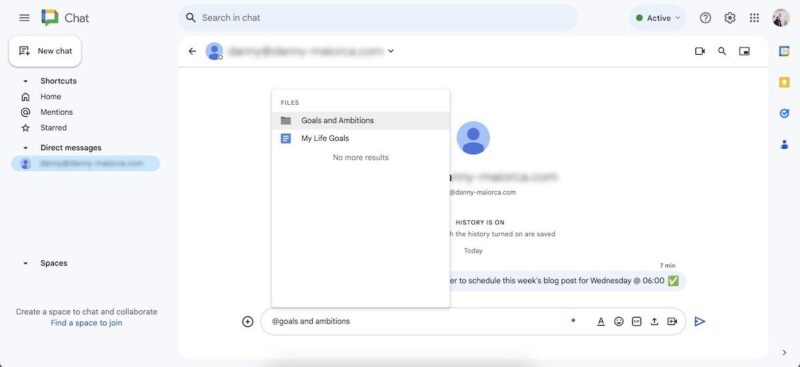Select the Goals and Ambitions folder
The image size is (800, 367).
pyautogui.click(x=361, y=120)
